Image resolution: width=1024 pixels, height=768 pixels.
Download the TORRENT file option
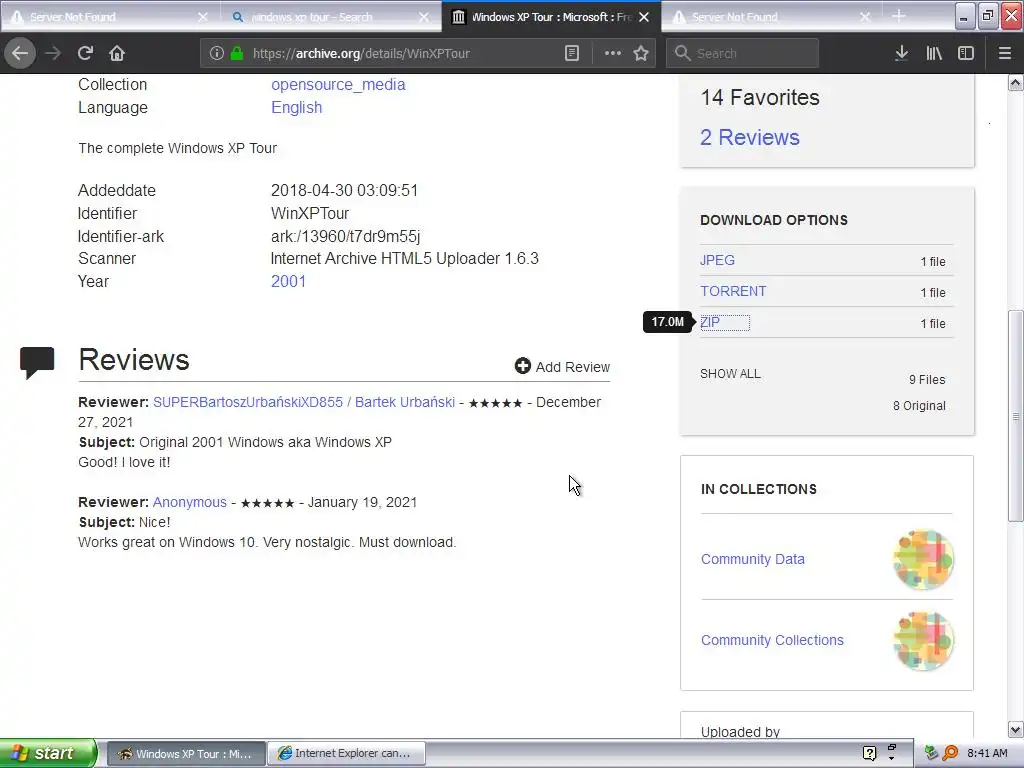pyautogui.click(x=733, y=291)
